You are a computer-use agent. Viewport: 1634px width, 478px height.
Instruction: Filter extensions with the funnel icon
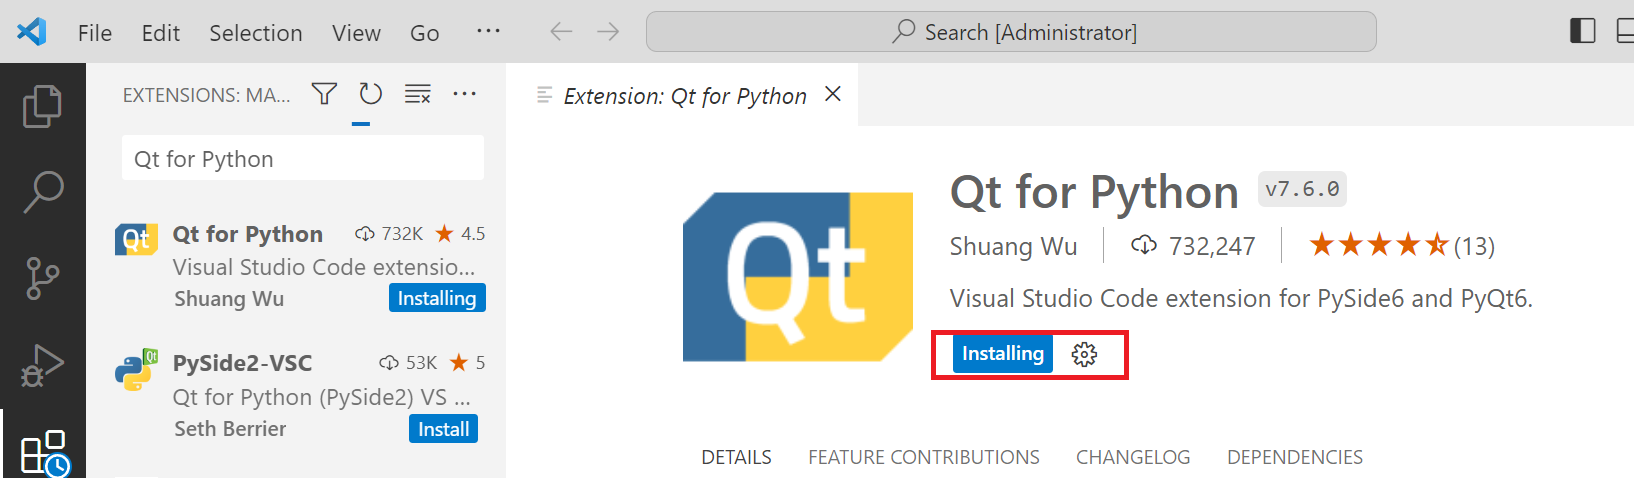pos(324,94)
